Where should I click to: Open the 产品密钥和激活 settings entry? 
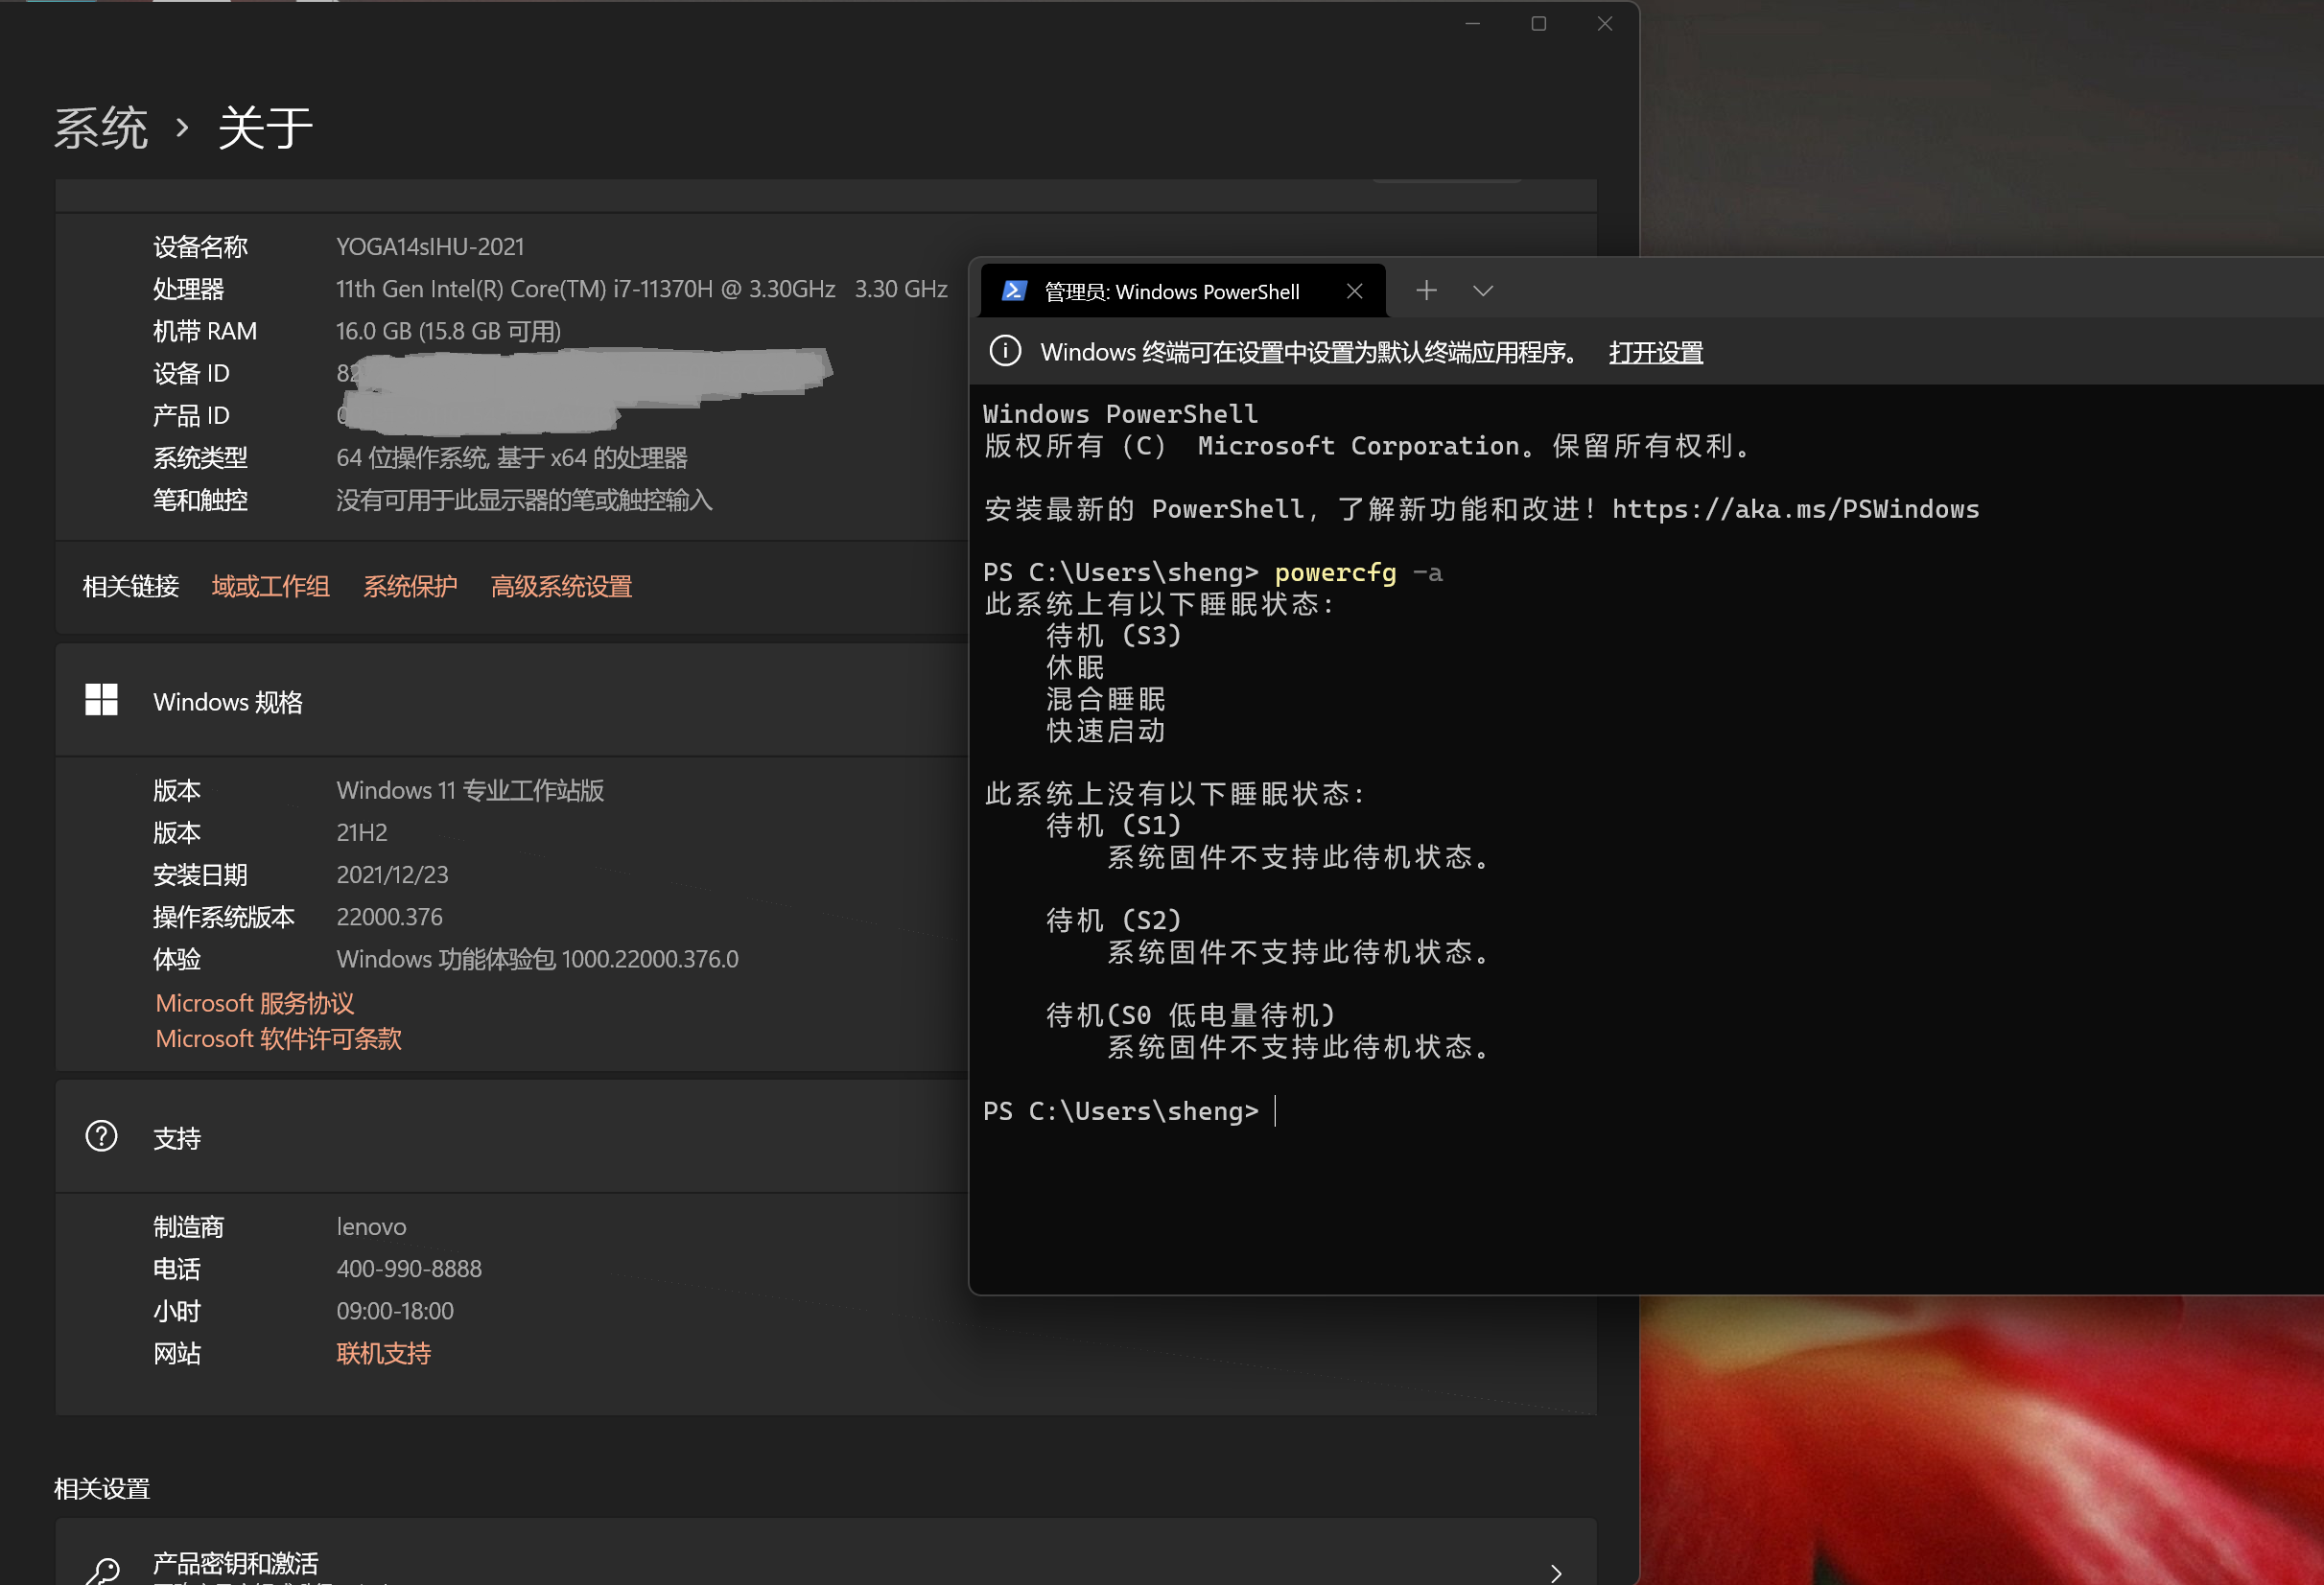(x=825, y=1552)
